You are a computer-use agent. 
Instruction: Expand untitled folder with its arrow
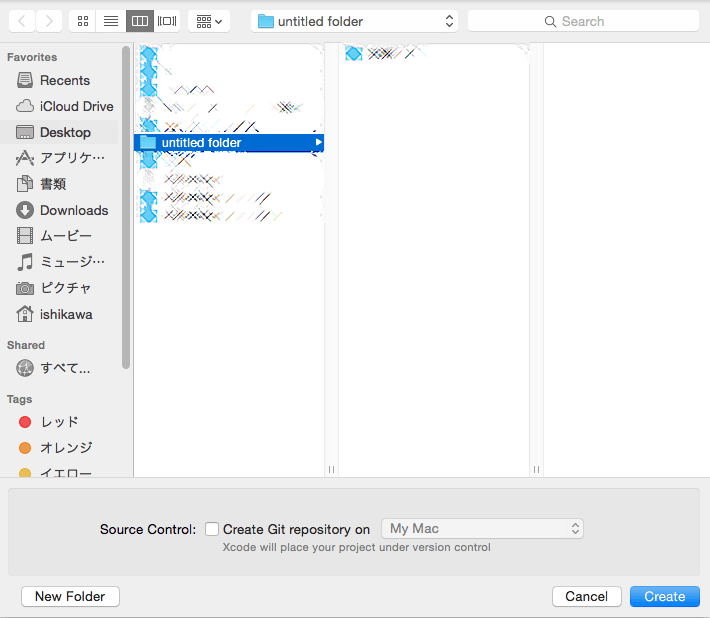coord(319,143)
